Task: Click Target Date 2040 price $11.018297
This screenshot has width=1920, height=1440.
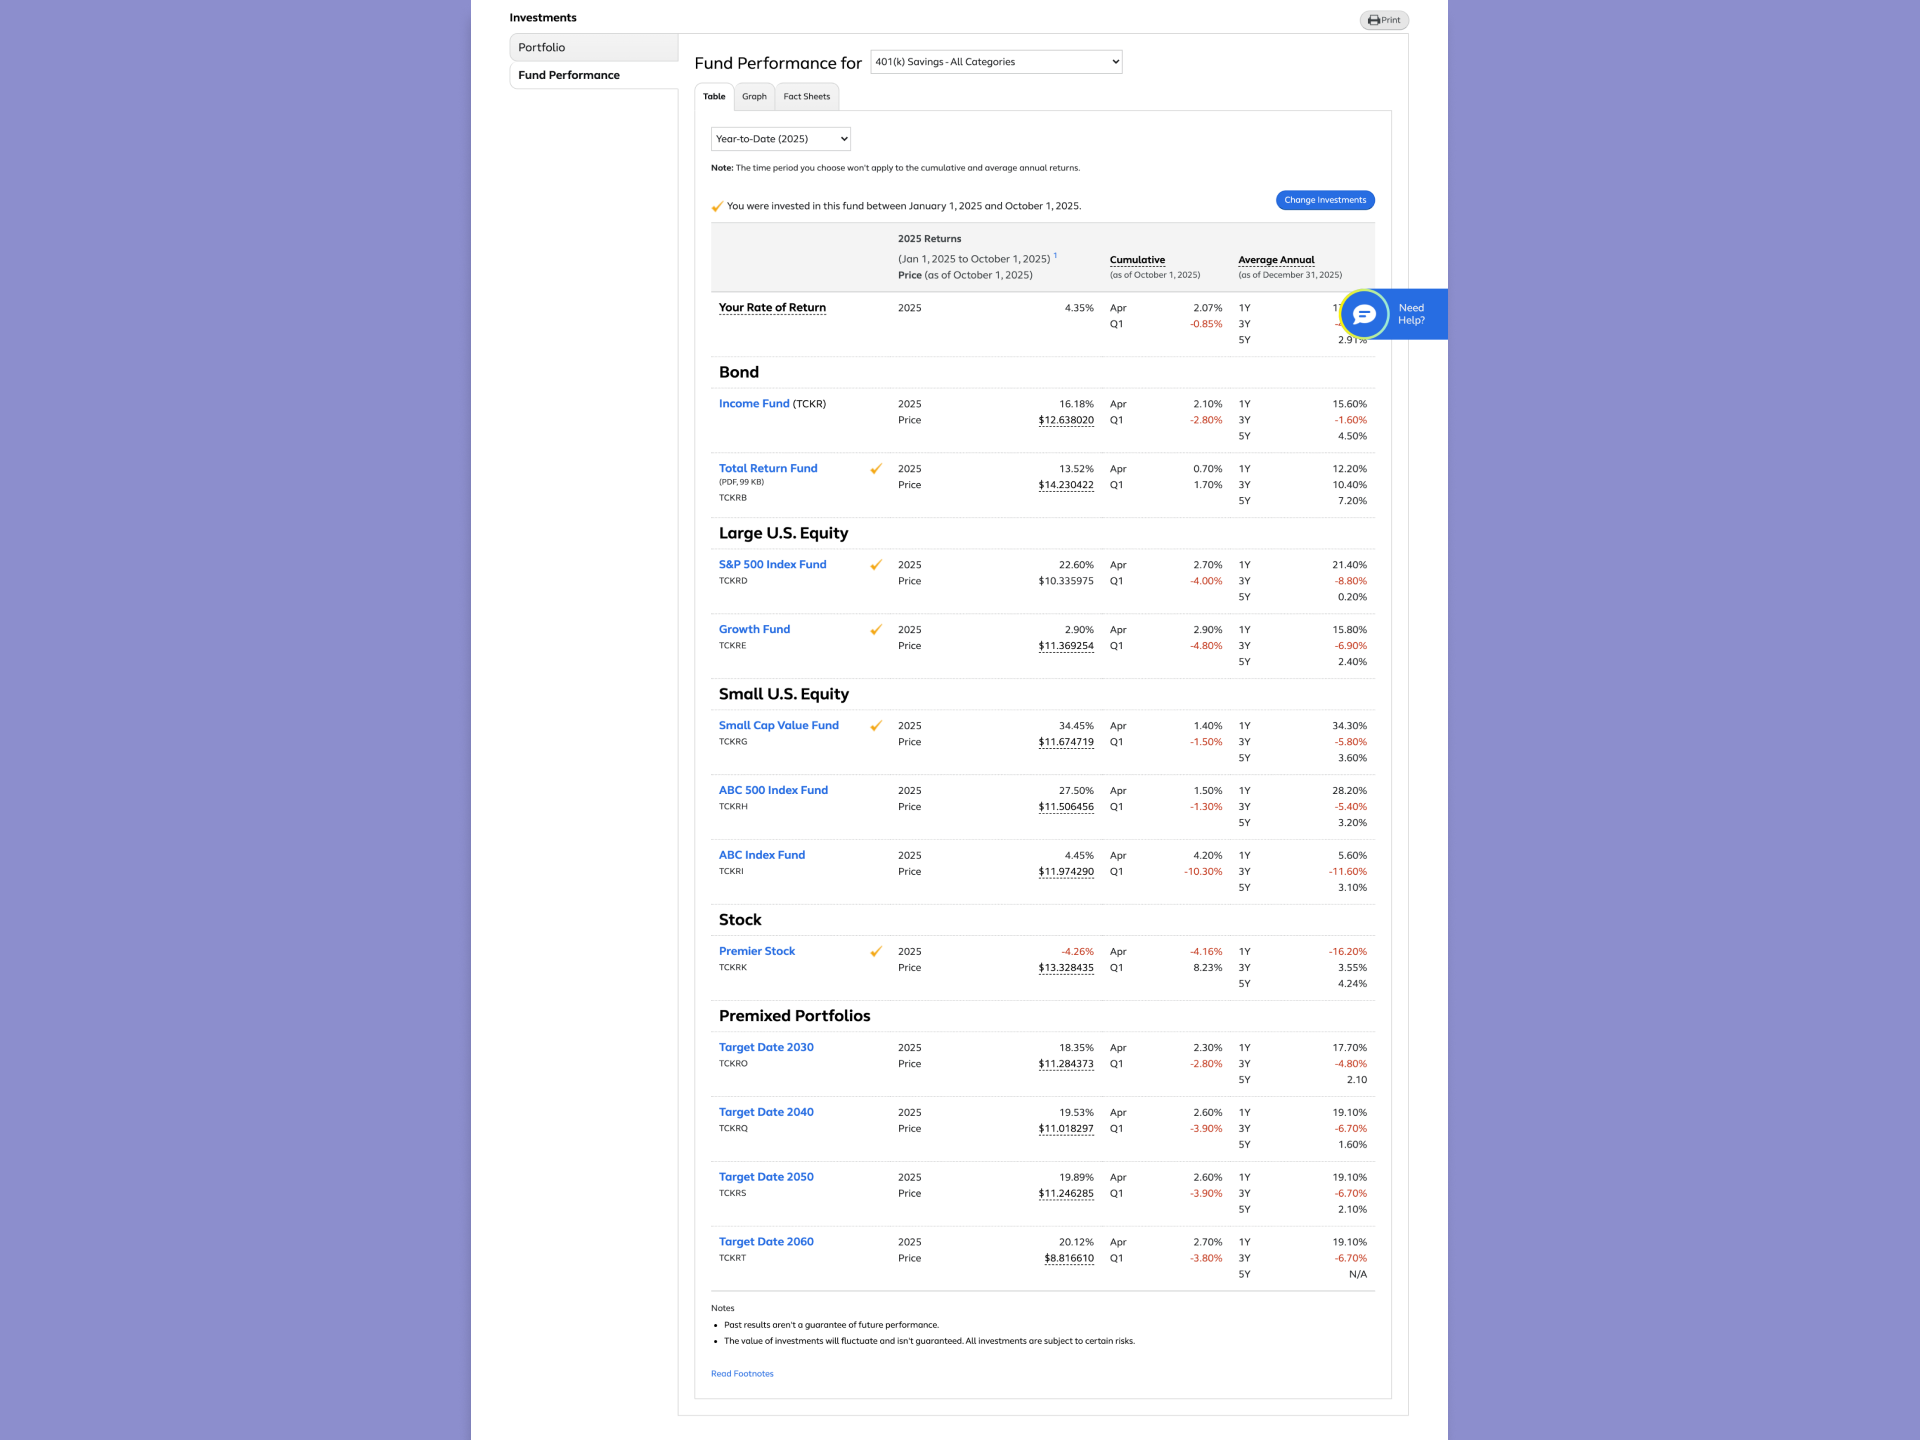Action: click(x=1066, y=1129)
